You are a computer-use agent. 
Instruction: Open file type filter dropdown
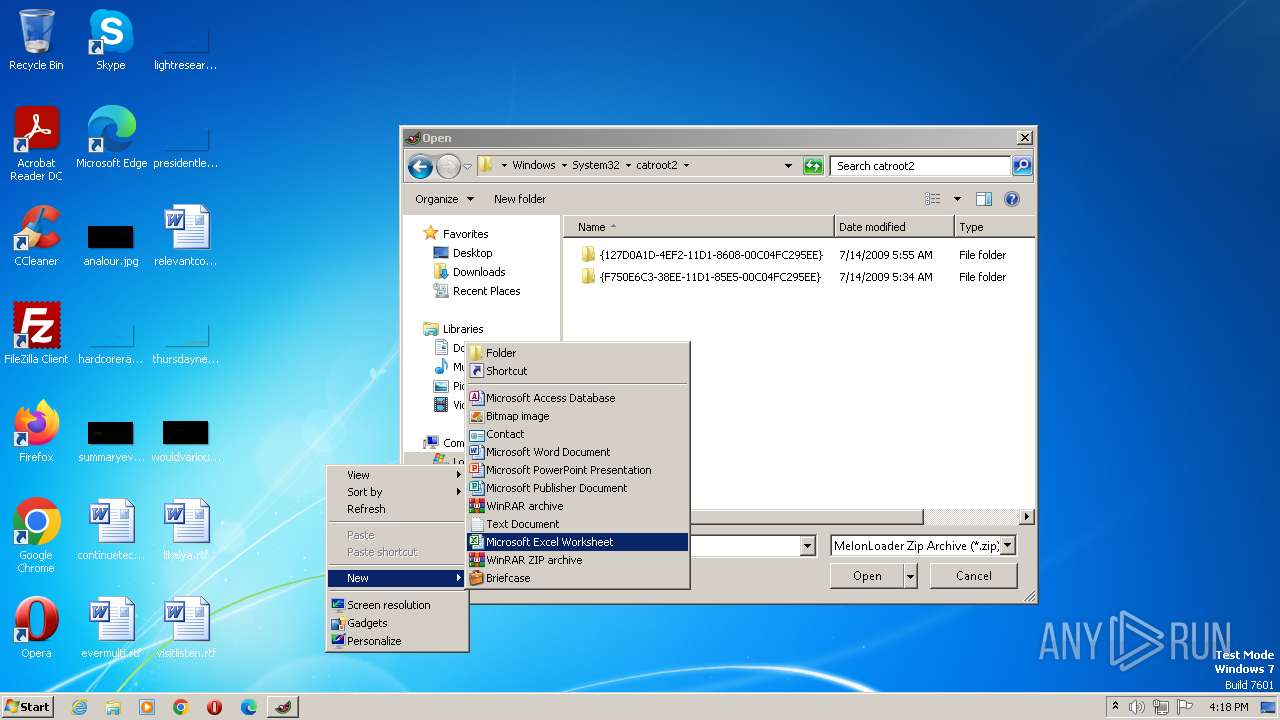click(1008, 546)
